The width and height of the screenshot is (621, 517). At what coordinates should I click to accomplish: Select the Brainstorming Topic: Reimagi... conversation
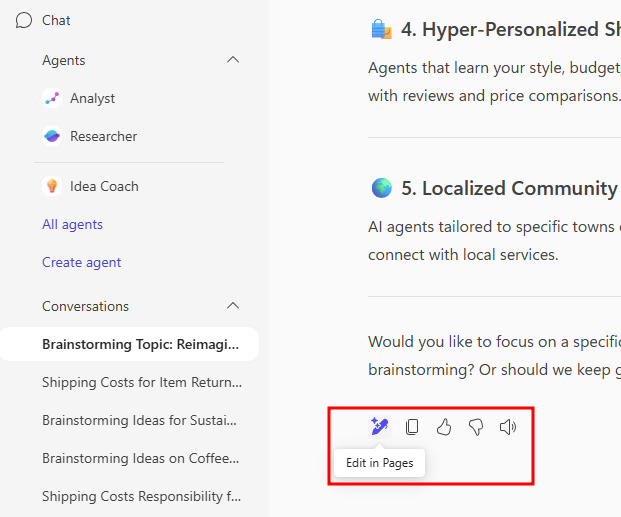[x=140, y=344]
